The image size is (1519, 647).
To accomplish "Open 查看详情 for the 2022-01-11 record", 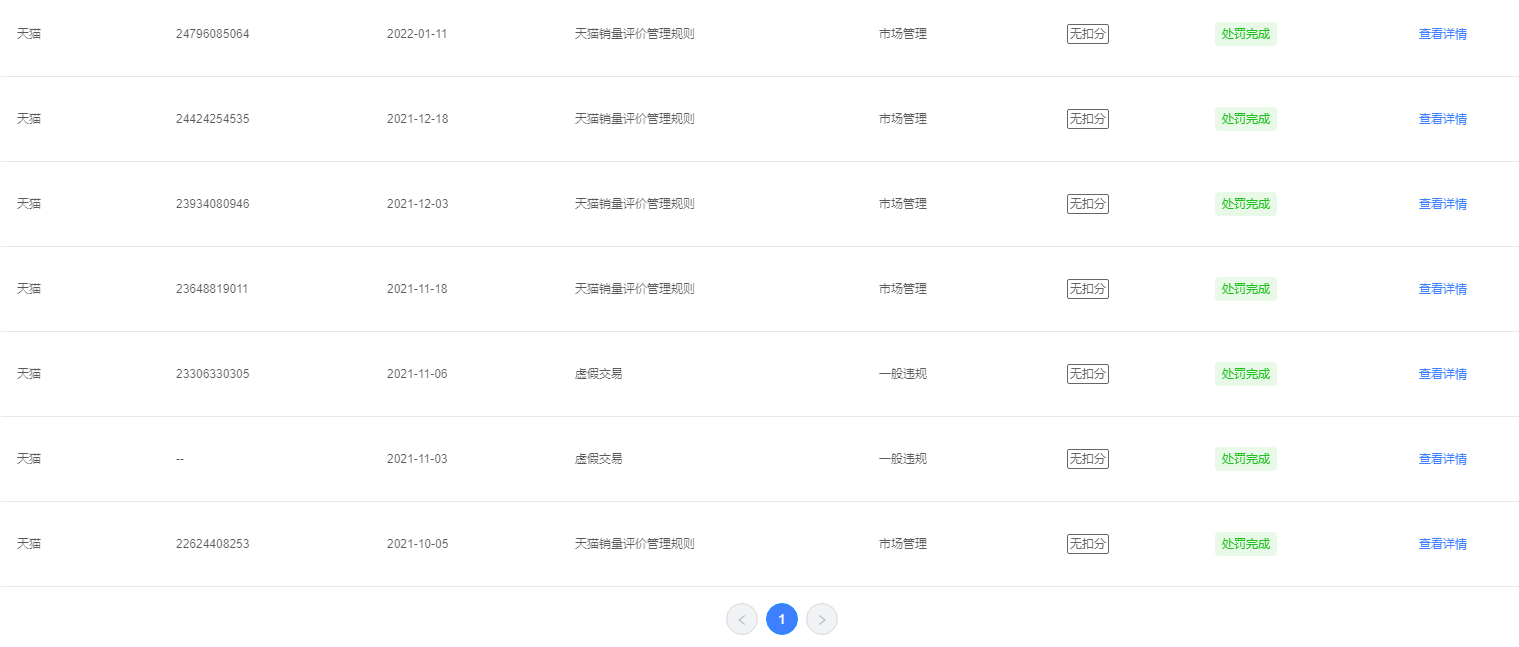I will pyautogui.click(x=1443, y=34).
